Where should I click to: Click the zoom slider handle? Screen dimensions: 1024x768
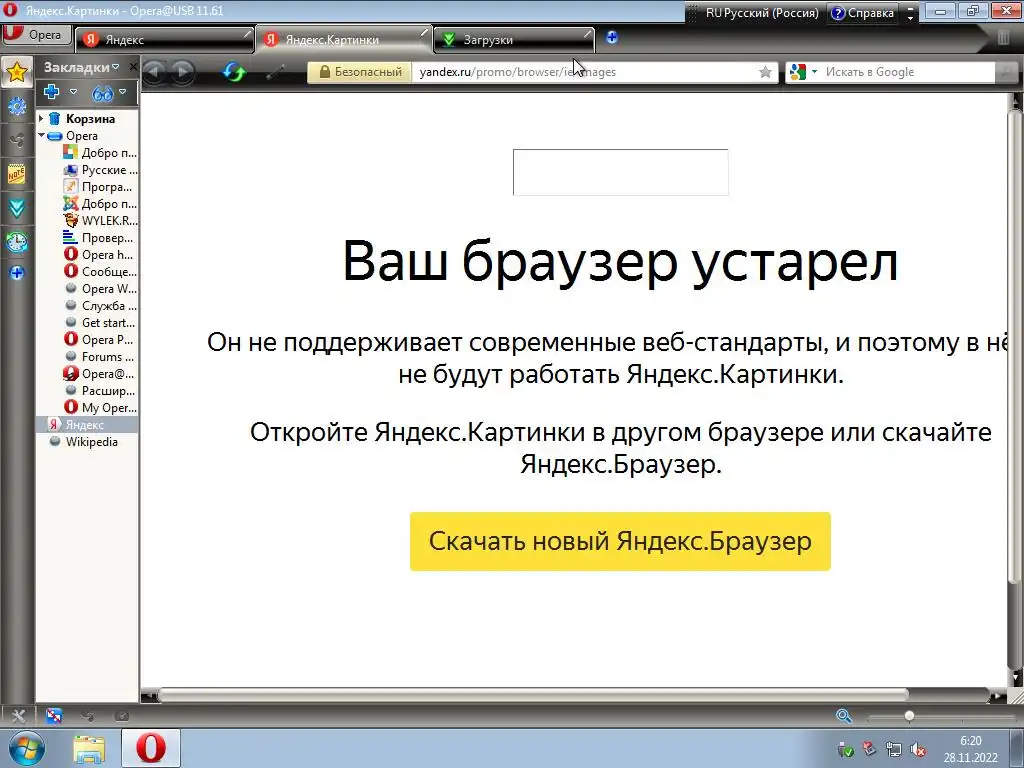pyautogui.click(x=909, y=716)
